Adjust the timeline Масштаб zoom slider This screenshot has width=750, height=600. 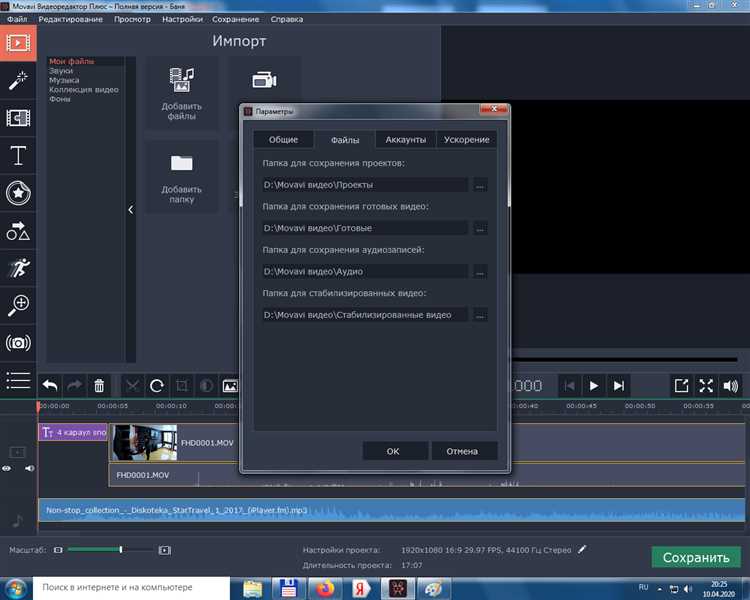(x=120, y=550)
